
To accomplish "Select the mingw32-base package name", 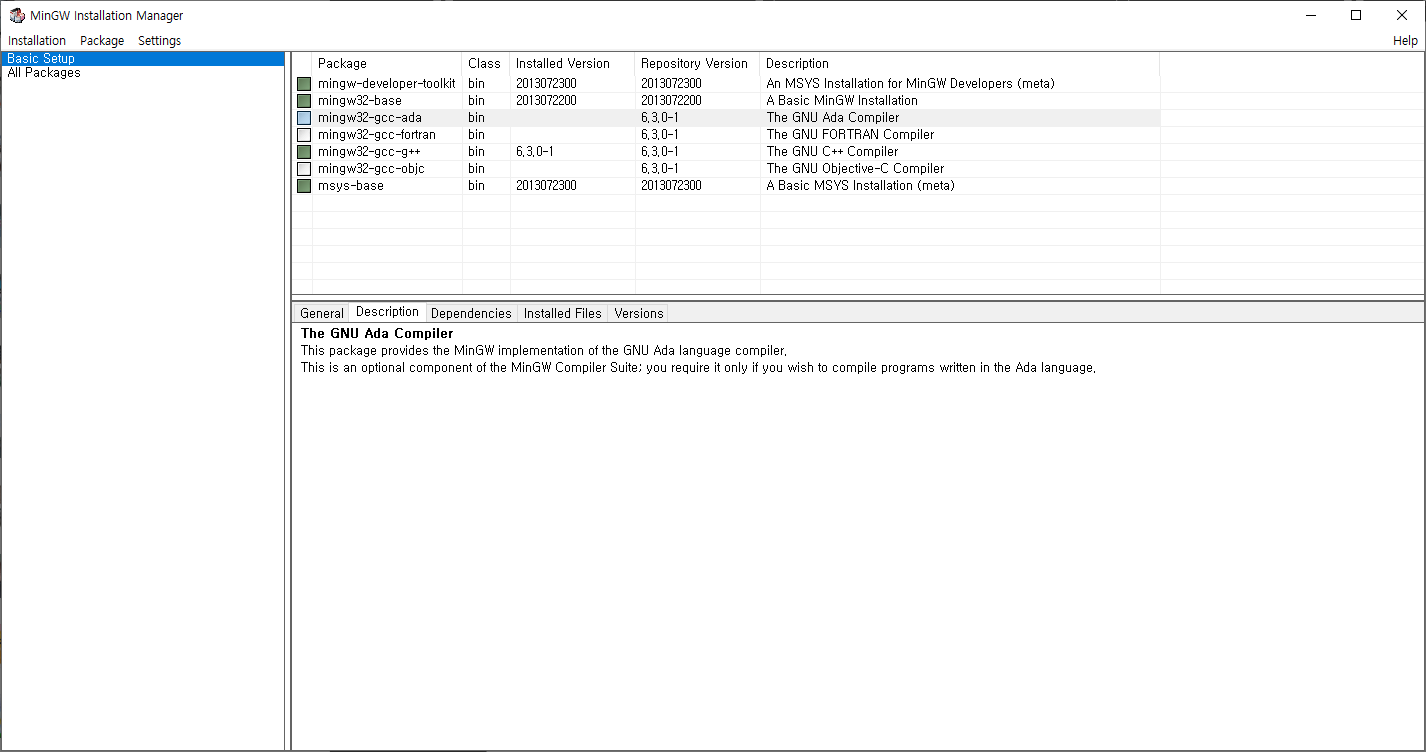I will click(360, 101).
